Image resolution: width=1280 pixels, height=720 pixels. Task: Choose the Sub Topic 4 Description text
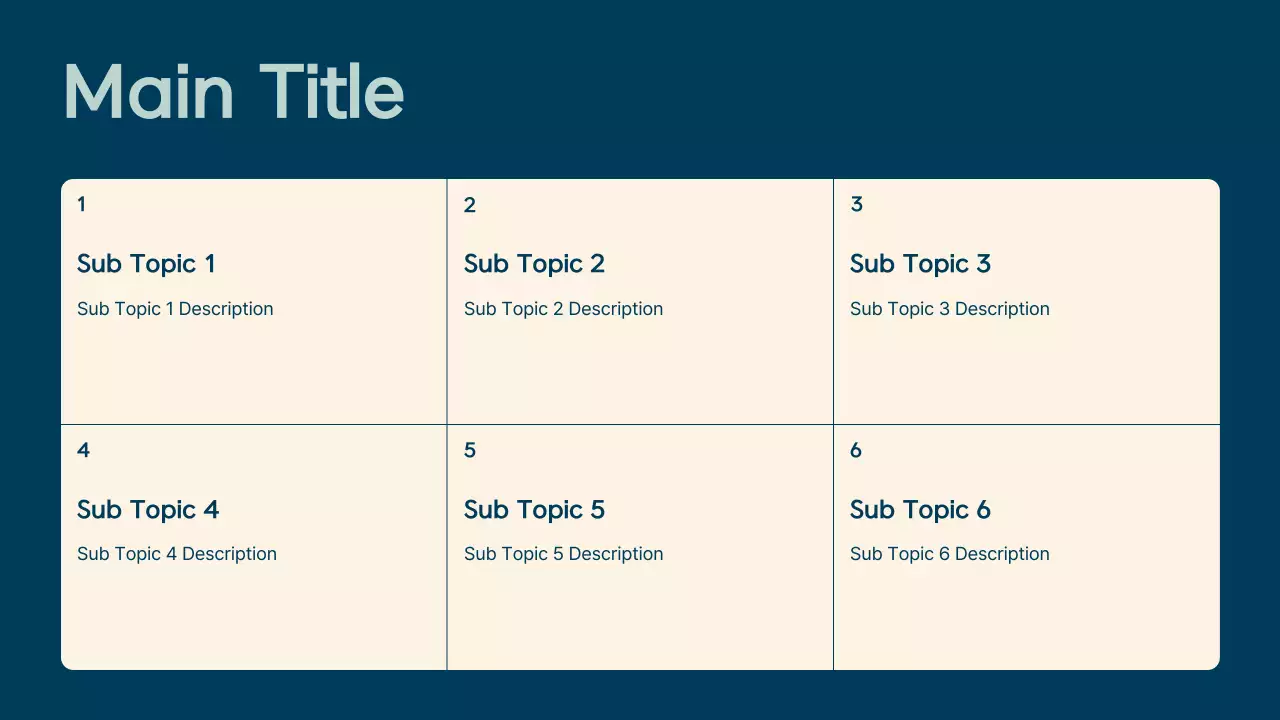coord(177,554)
